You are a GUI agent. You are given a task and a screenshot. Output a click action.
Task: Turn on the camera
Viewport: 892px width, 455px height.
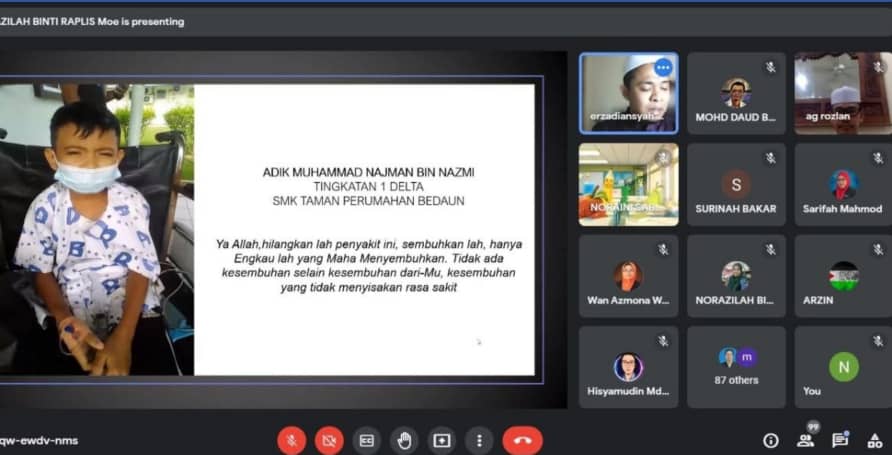(329, 440)
